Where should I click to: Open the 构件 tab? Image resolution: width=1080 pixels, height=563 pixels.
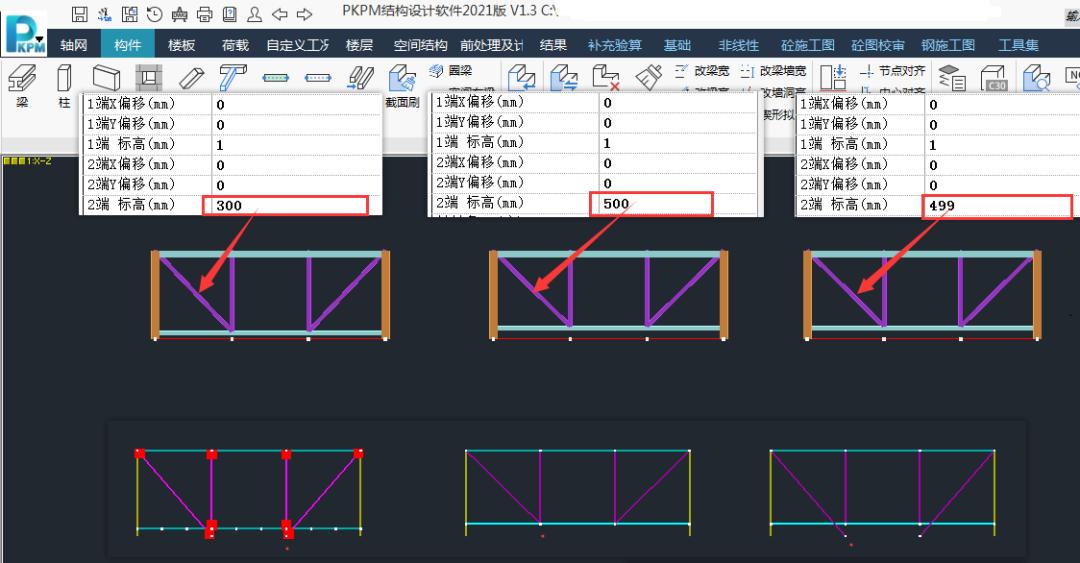pyautogui.click(x=127, y=45)
